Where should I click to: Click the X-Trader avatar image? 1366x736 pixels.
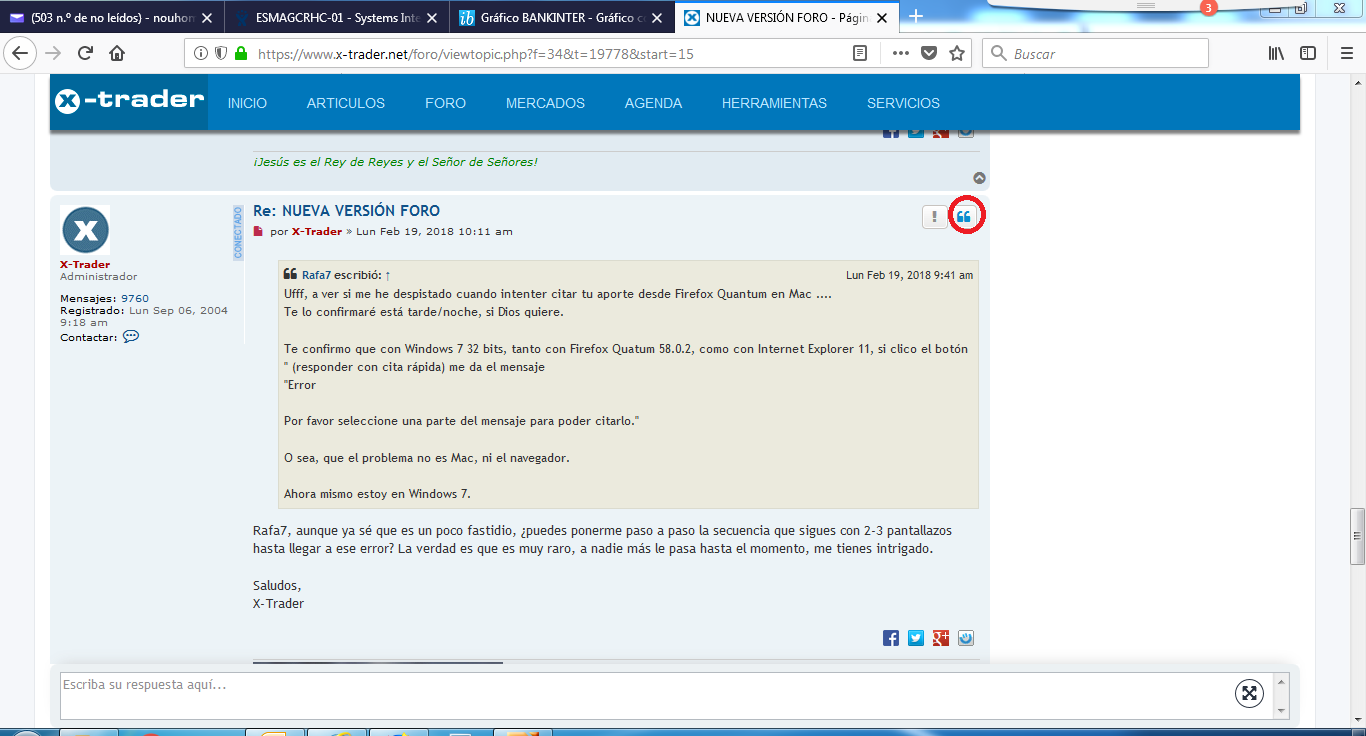(x=86, y=231)
